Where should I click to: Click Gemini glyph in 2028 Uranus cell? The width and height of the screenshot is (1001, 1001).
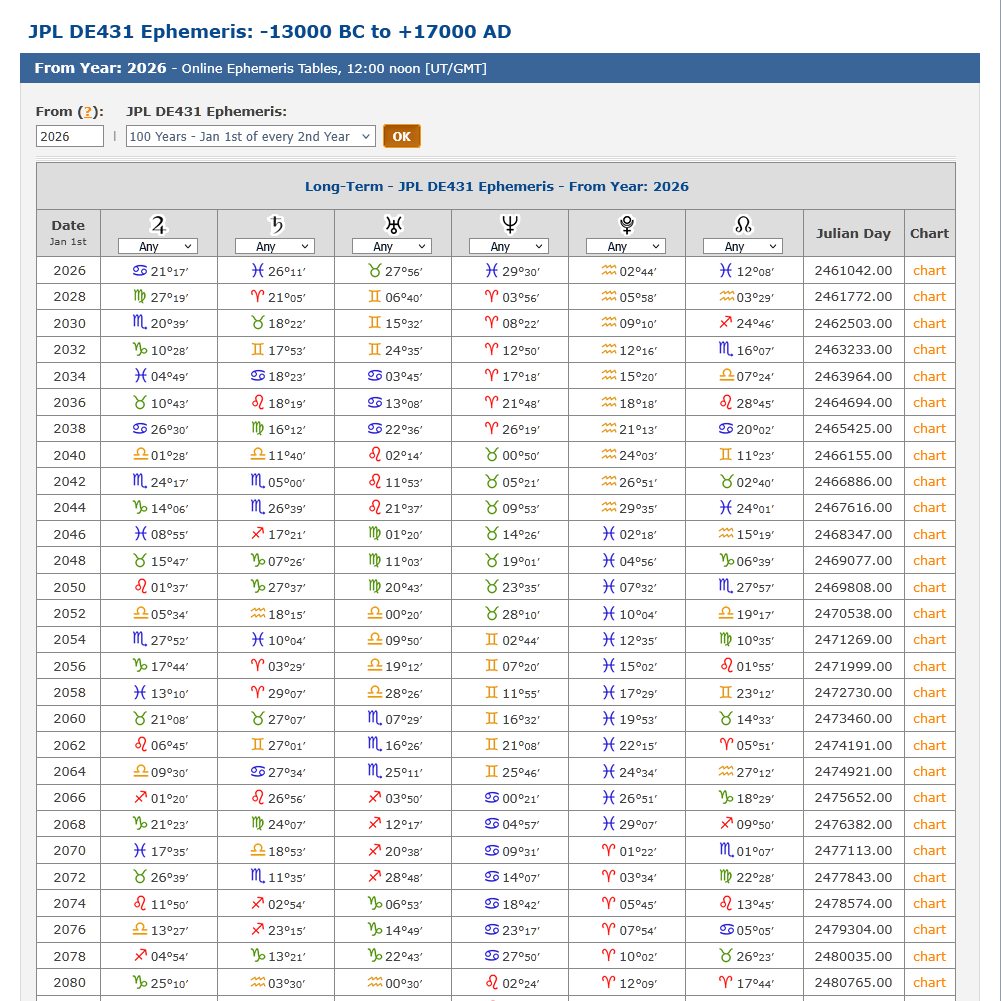(375, 297)
